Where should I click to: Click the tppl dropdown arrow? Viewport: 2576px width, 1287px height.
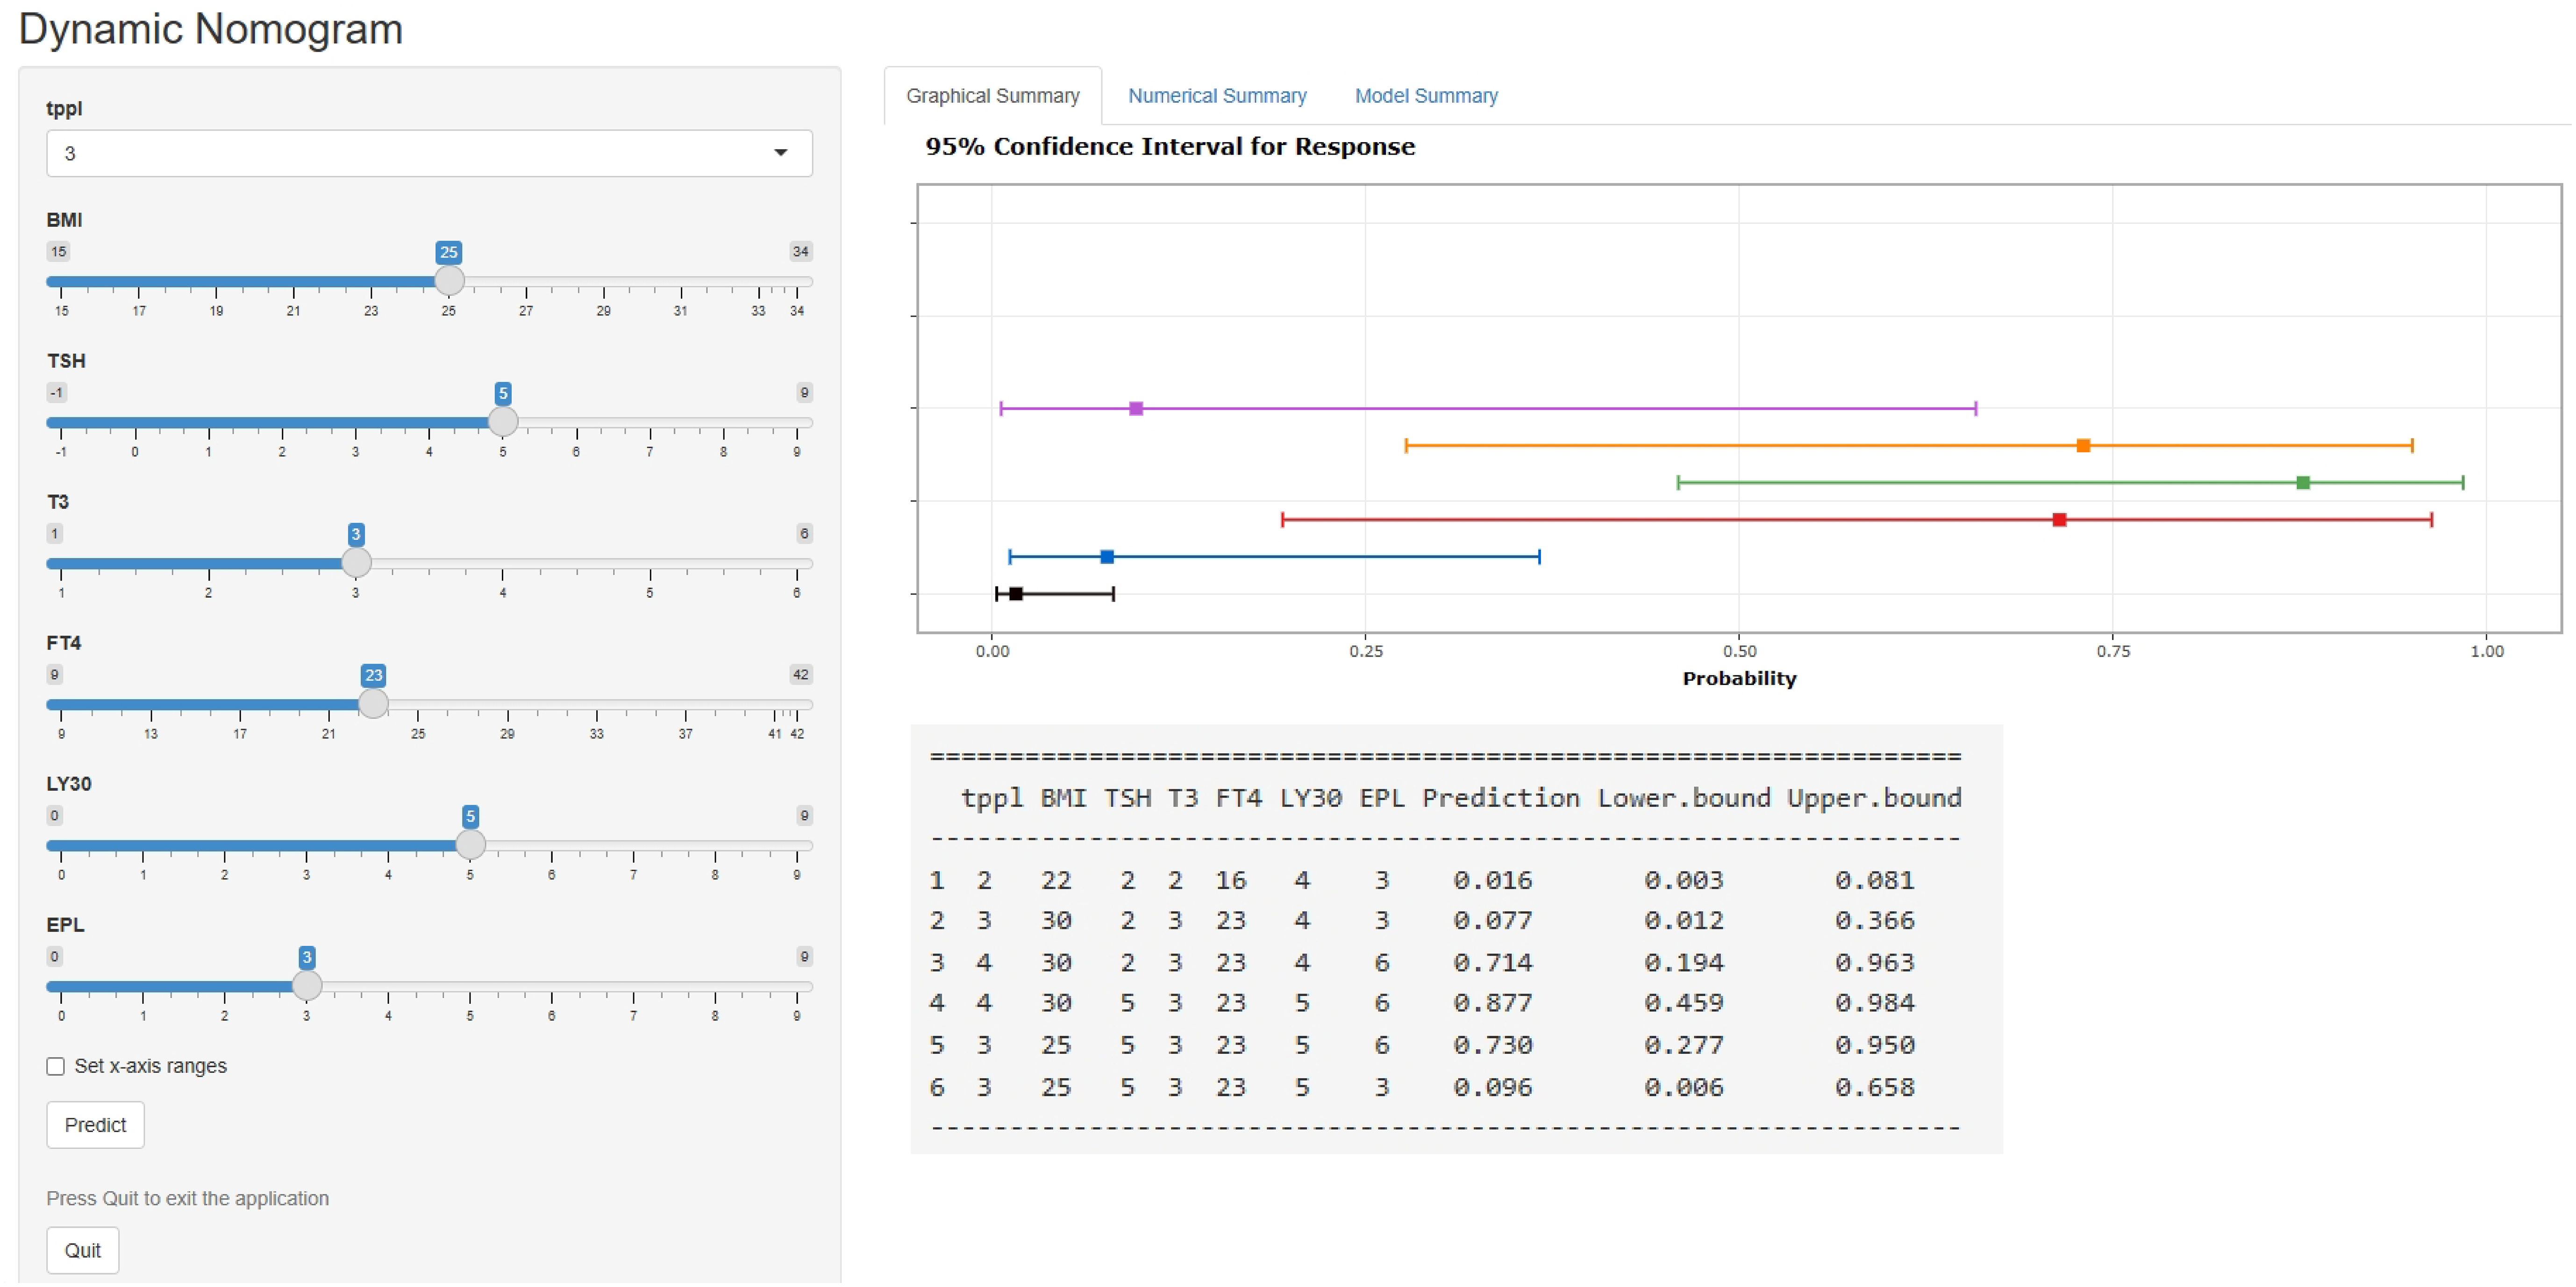(x=780, y=153)
